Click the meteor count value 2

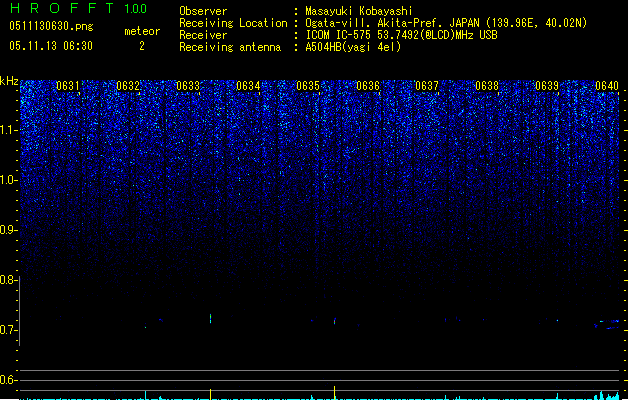tap(142, 46)
